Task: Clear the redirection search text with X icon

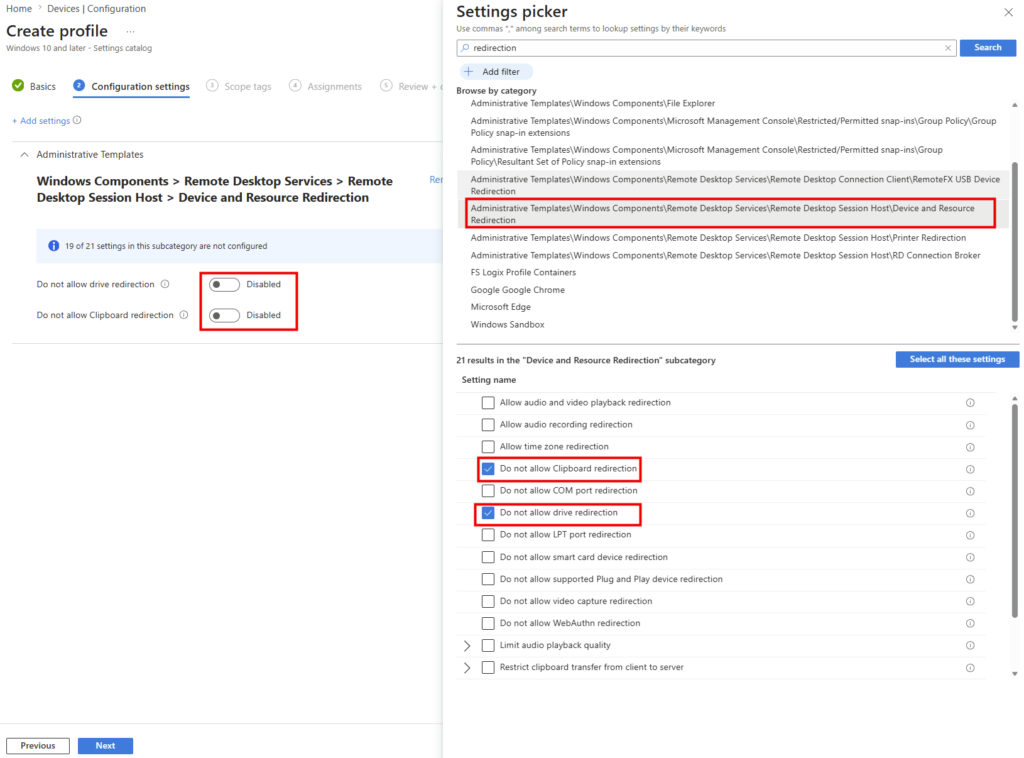Action: point(948,48)
